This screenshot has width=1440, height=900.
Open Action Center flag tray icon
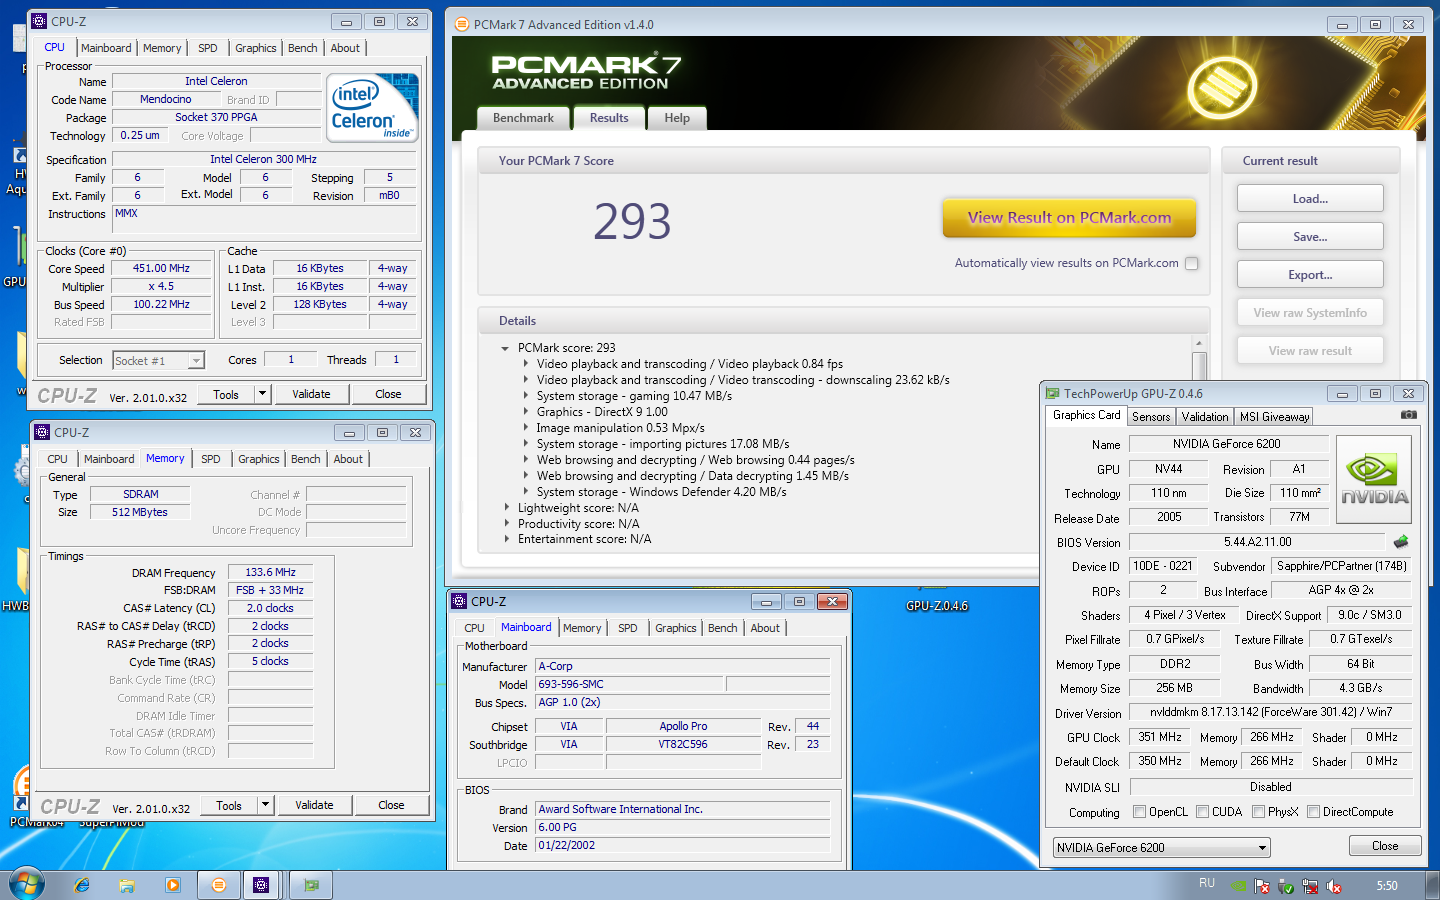1262,886
